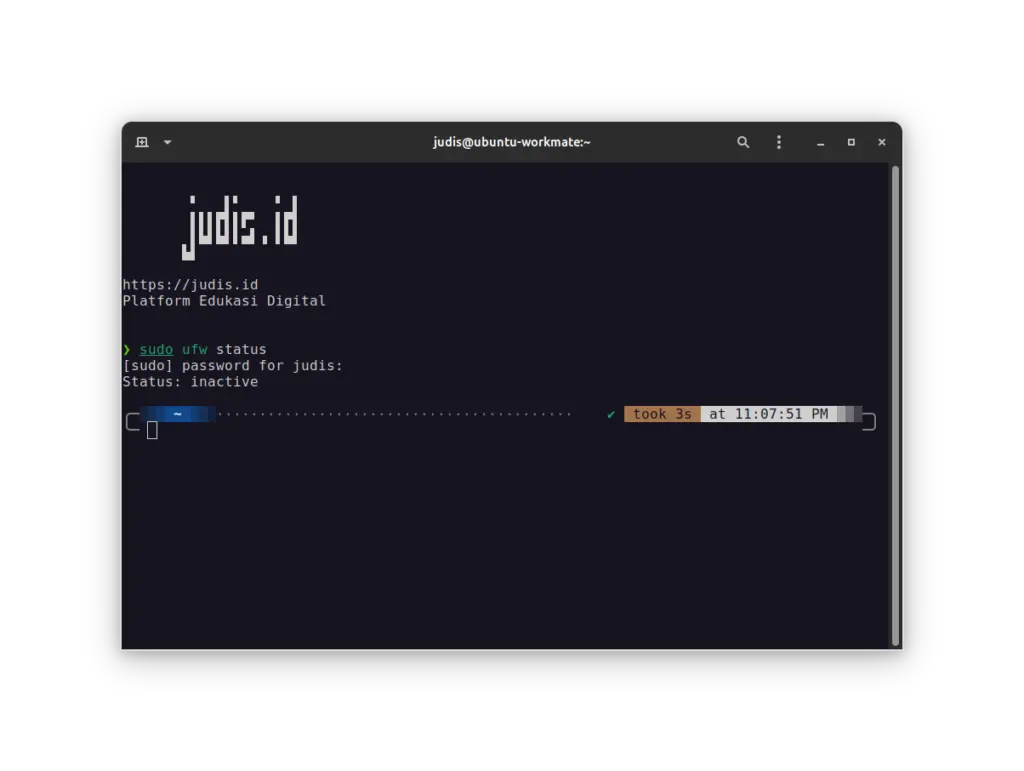The height and width of the screenshot is (771, 1024).
Task: Select the home directory segment in the prompt
Action: [180, 413]
